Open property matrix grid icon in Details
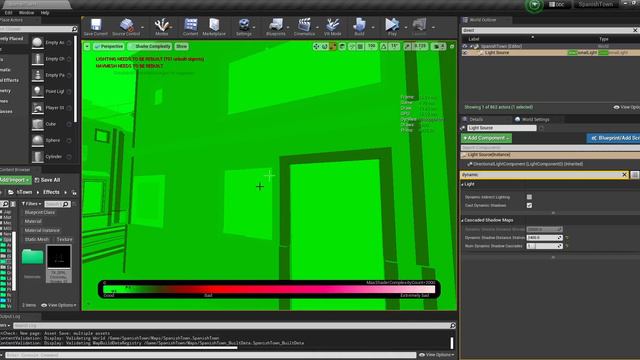 [635, 175]
